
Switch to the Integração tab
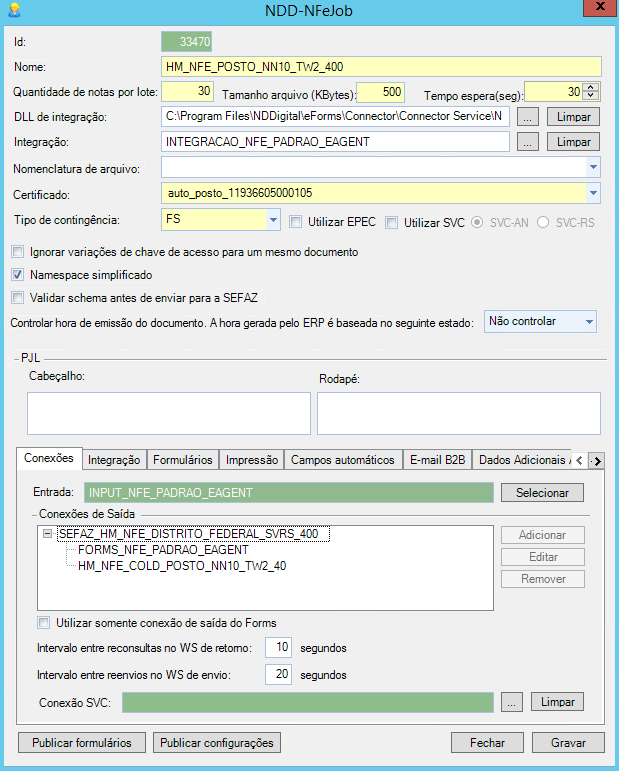(x=114, y=460)
